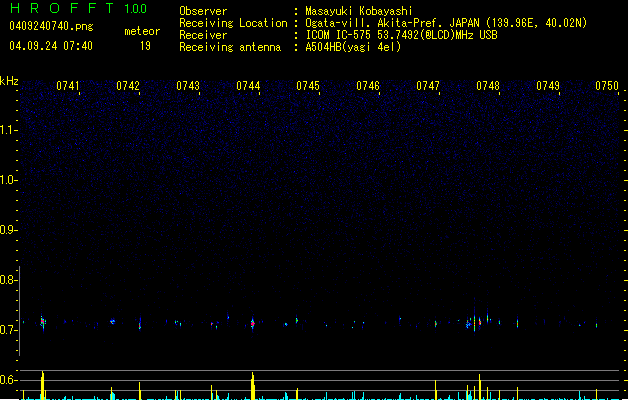
Task: Click the tall yellow power spike under 0744
Action: (x=253, y=386)
